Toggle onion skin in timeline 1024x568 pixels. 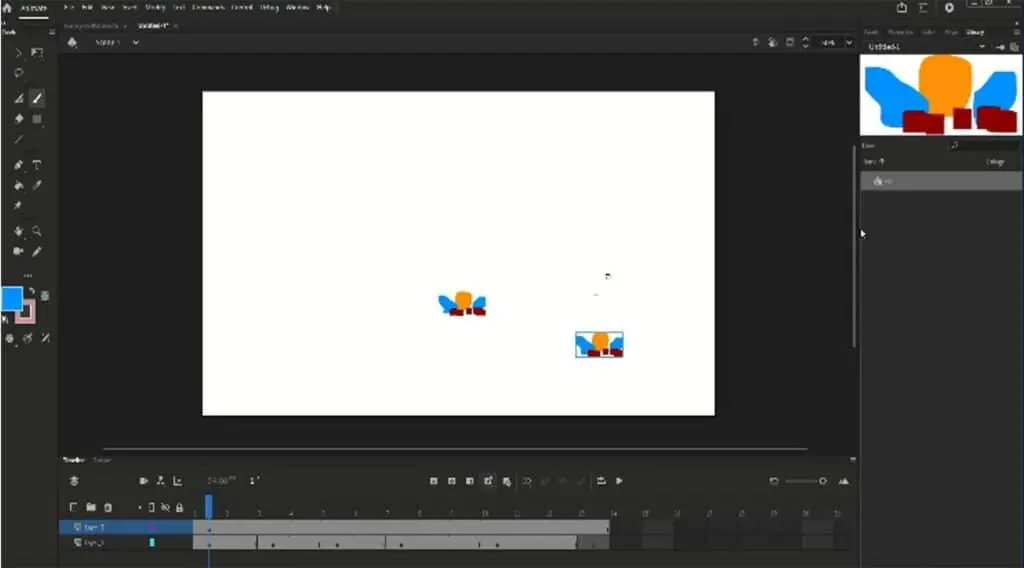coord(526,481)
